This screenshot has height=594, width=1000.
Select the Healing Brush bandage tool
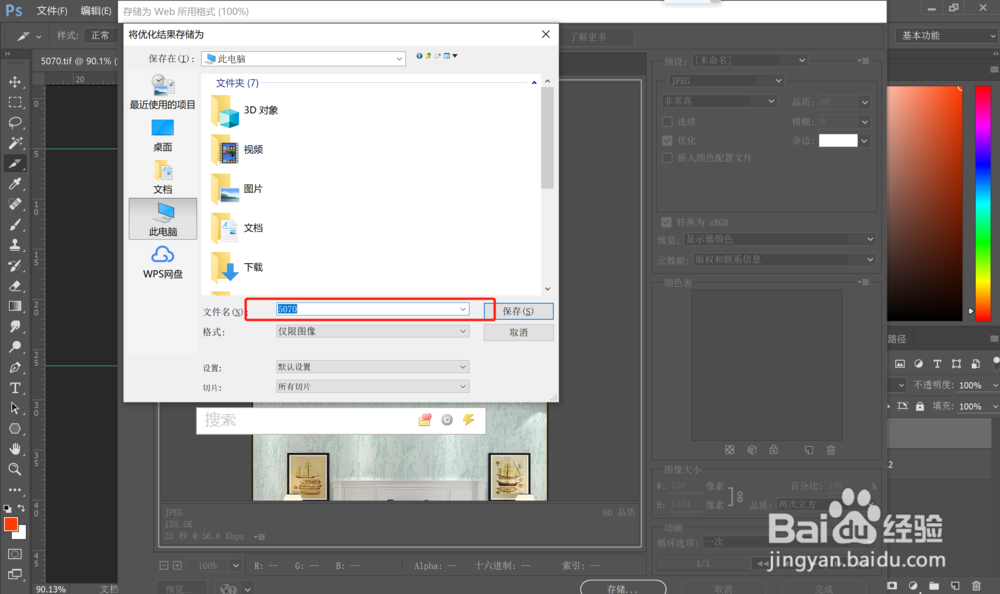point(15,204)
